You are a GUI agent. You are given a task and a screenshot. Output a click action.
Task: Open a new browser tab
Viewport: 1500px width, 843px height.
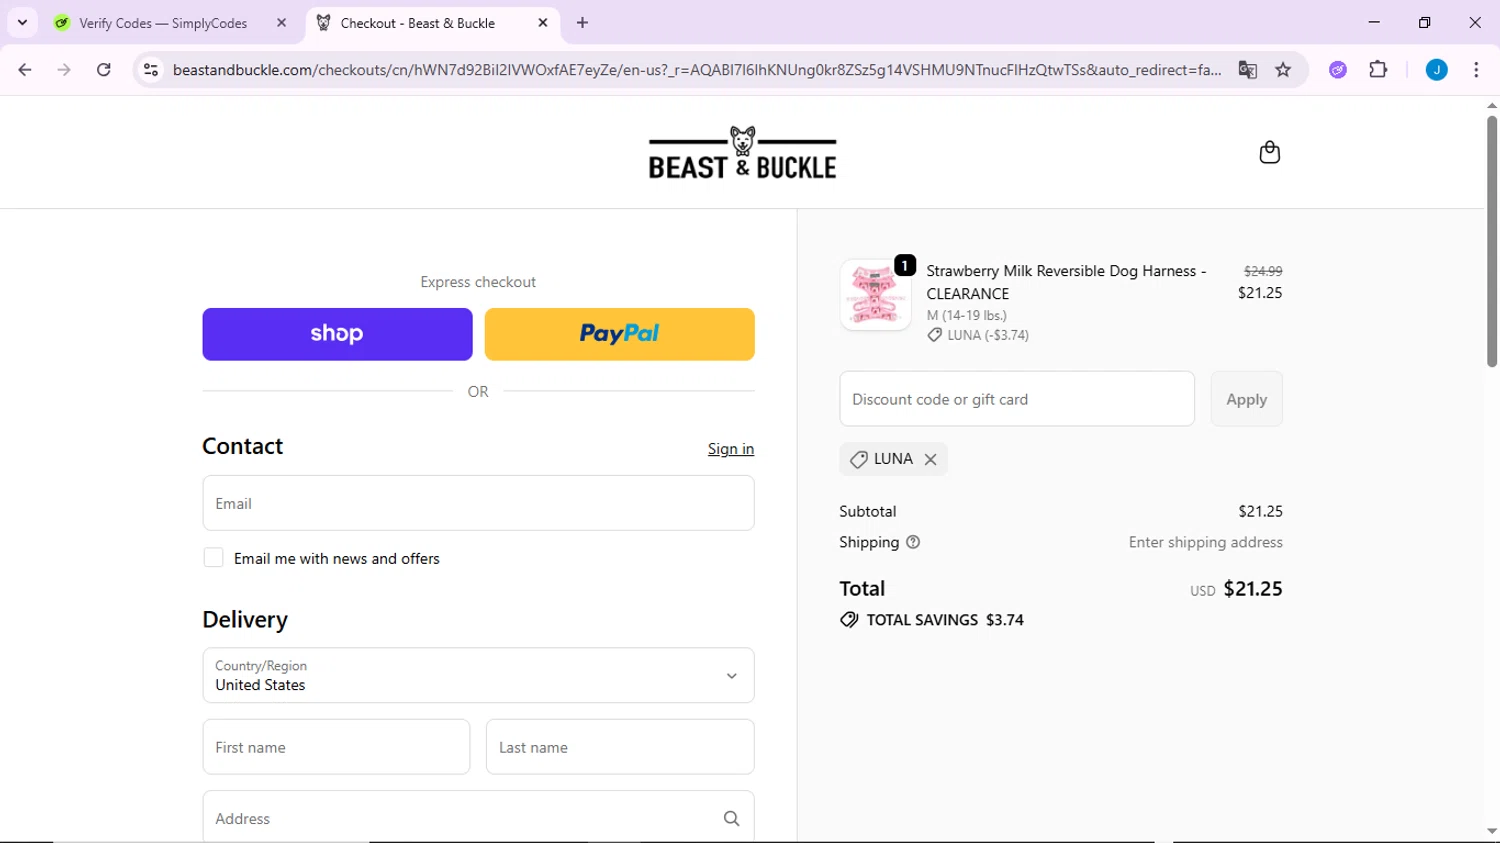[582, 23]
